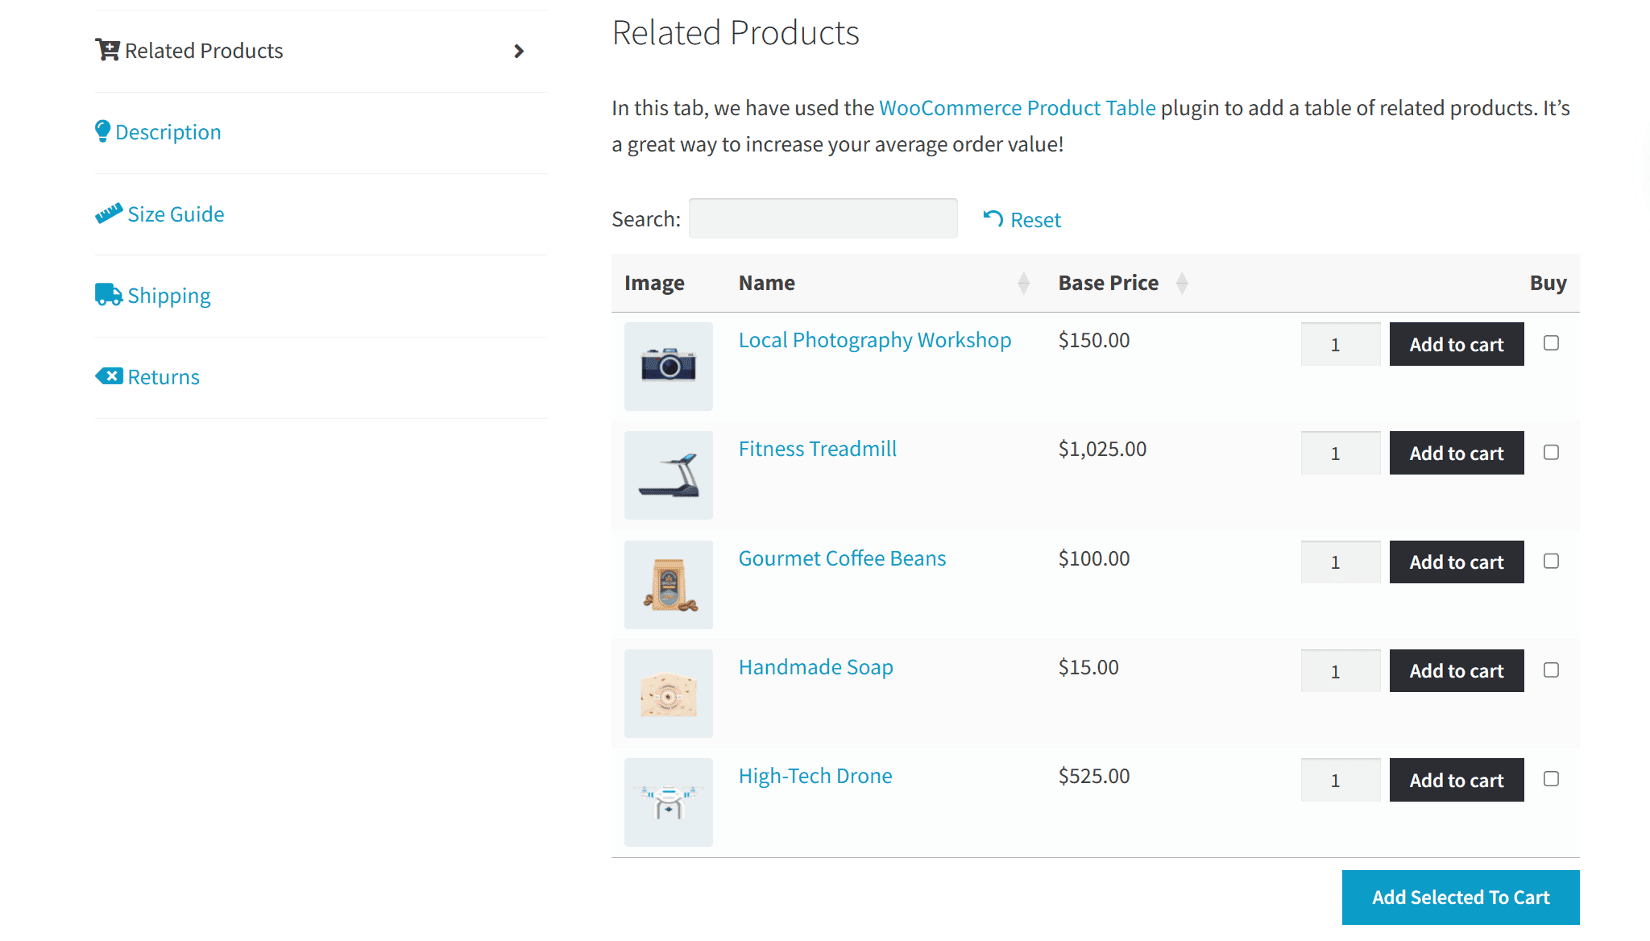Sort the table by the Name column arrows
Image resolution: width=1650 pixels, height=941 pixels.
tap(1024, 283)
